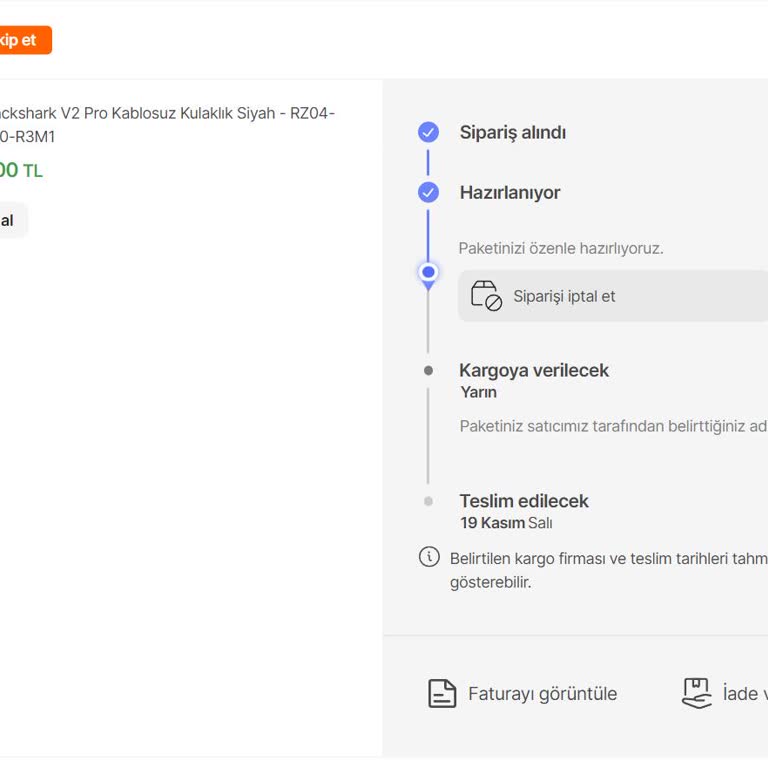Click the info circle icon beside 'Belirtilen kargo firması'
Screen dimensions: 768x768
[x=429, y=557]
